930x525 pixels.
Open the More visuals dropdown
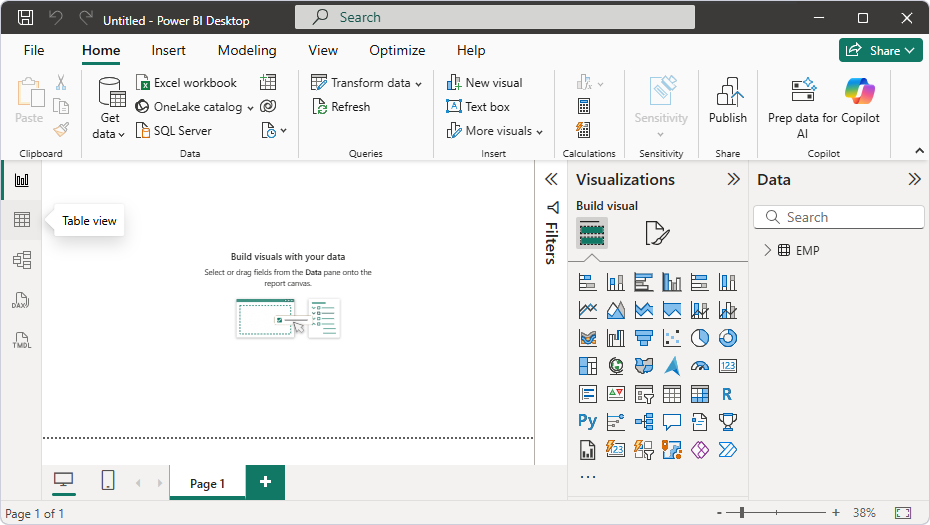click(x=495, y=131)
